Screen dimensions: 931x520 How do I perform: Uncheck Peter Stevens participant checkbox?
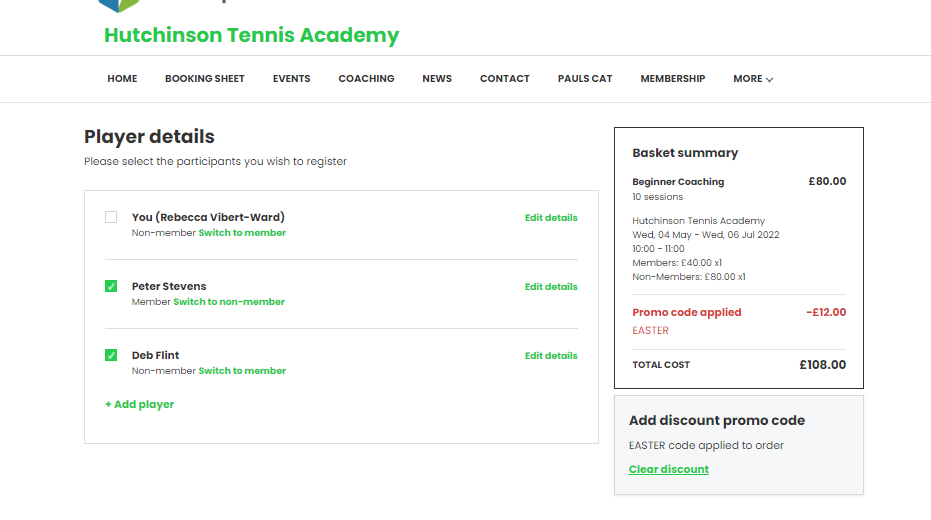pos(111,286)
